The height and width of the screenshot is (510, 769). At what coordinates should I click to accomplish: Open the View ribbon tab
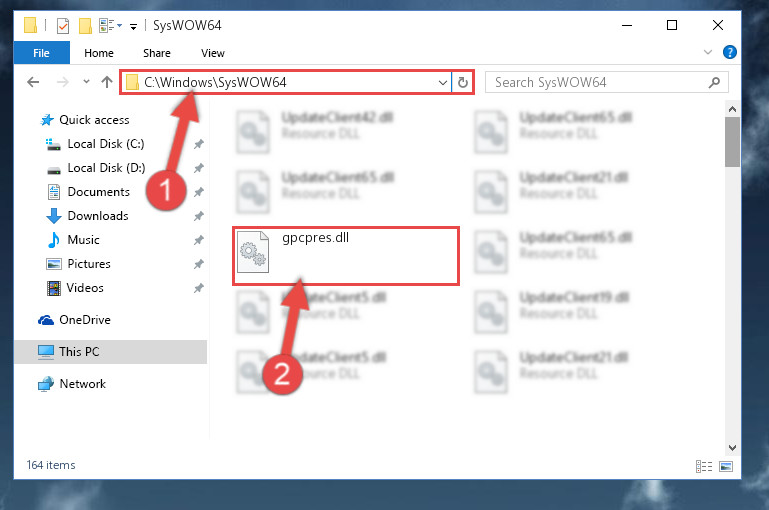pyautogui.click(x=212, y=53)
